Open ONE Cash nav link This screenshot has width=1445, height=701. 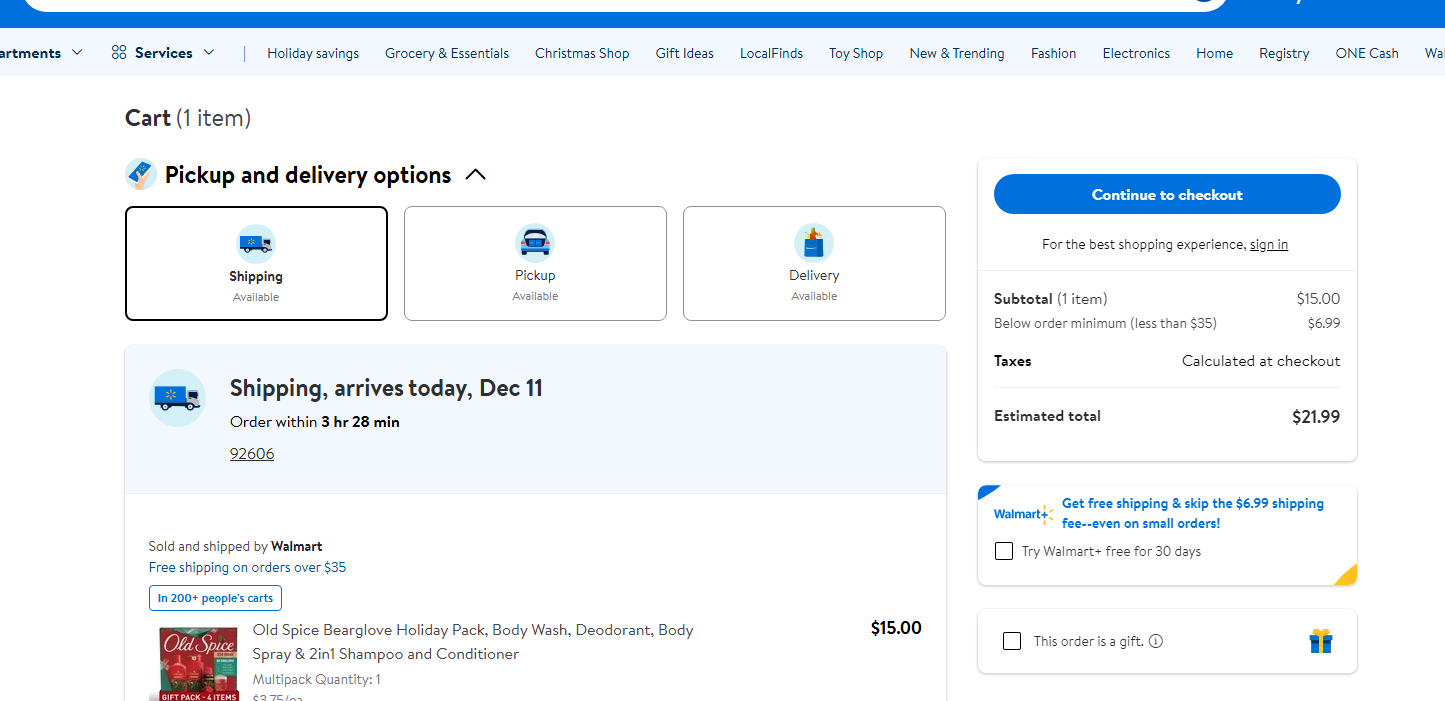[x=1367, y=53]
